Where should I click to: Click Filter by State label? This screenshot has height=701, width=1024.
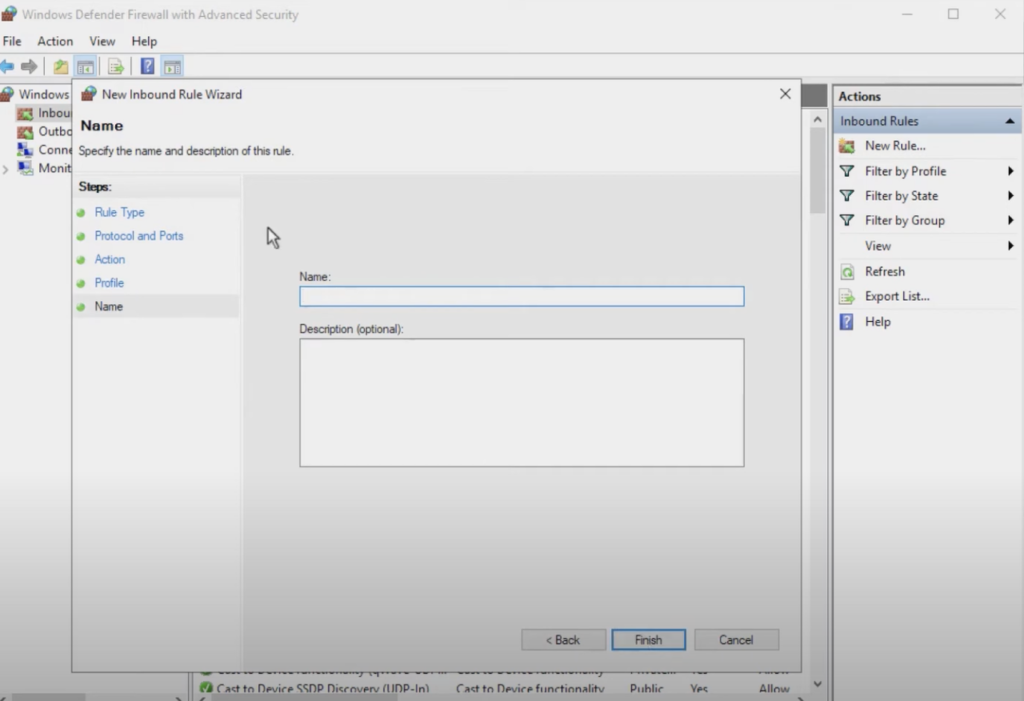click(x=901, y=196)
